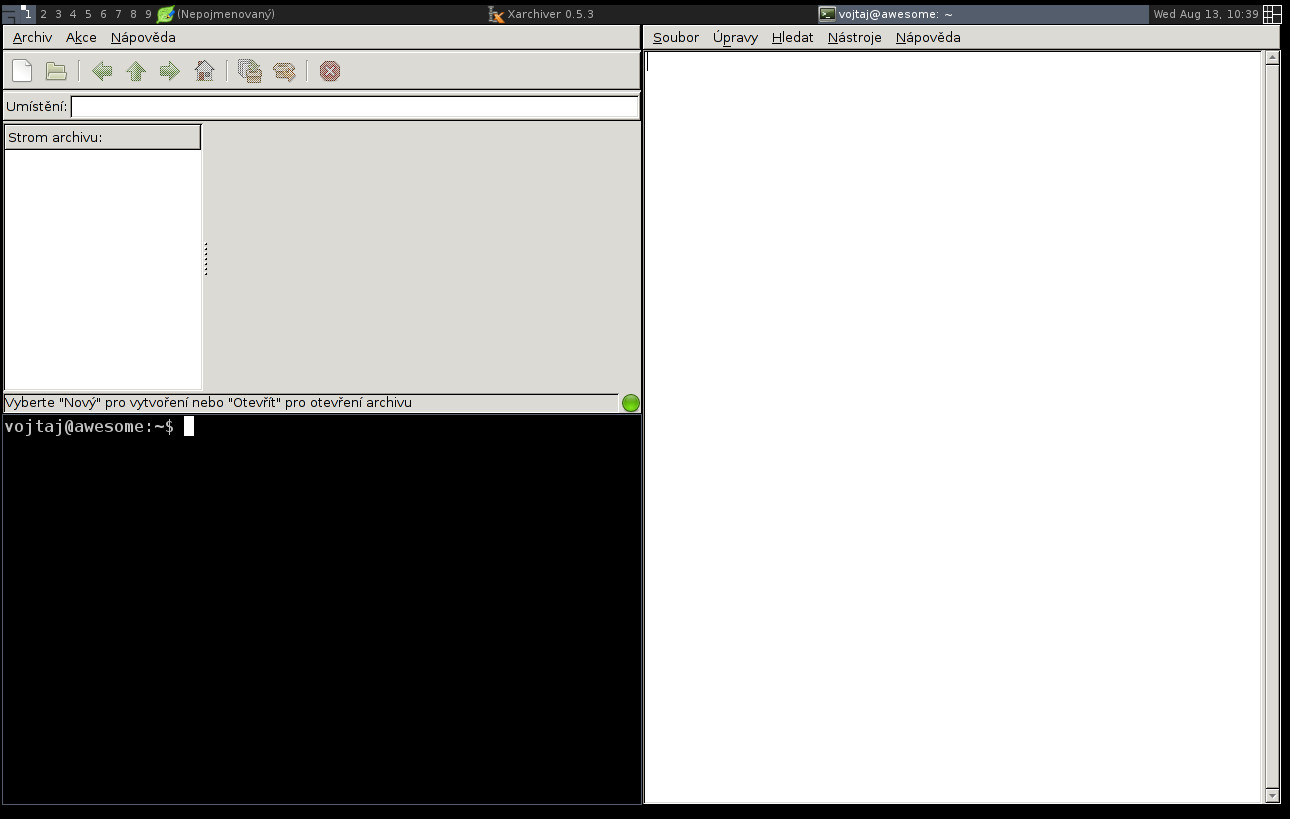The width and height of the screenshot is (1290, 819).
Task: Switch to workspace tag 8
Action: 133,14
